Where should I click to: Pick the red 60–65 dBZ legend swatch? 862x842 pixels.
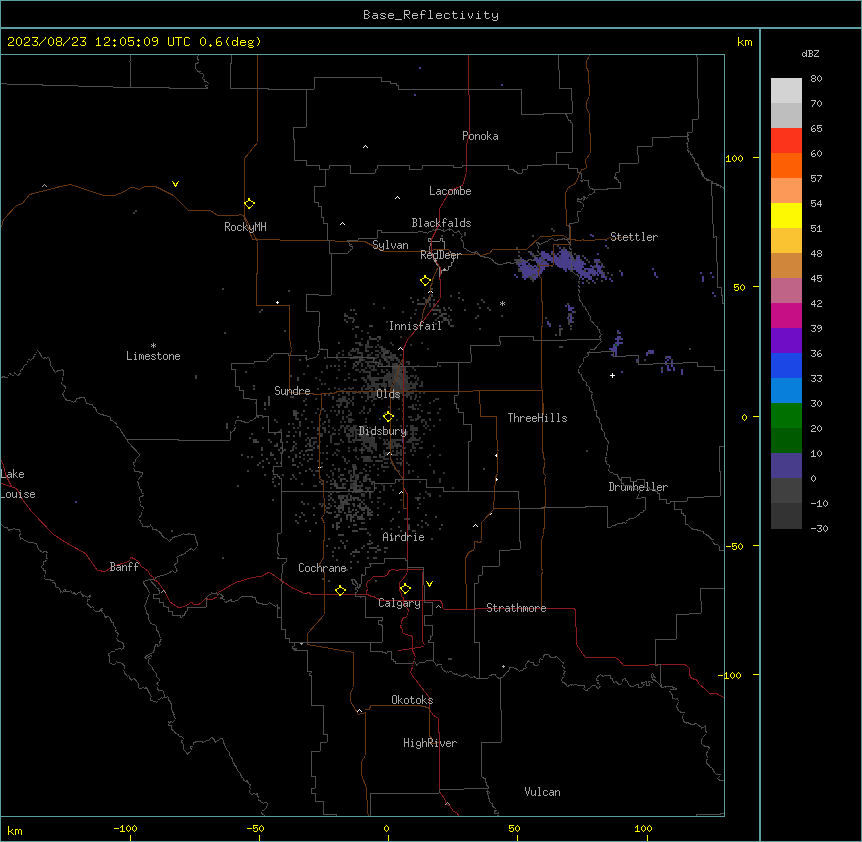point(786,141)
